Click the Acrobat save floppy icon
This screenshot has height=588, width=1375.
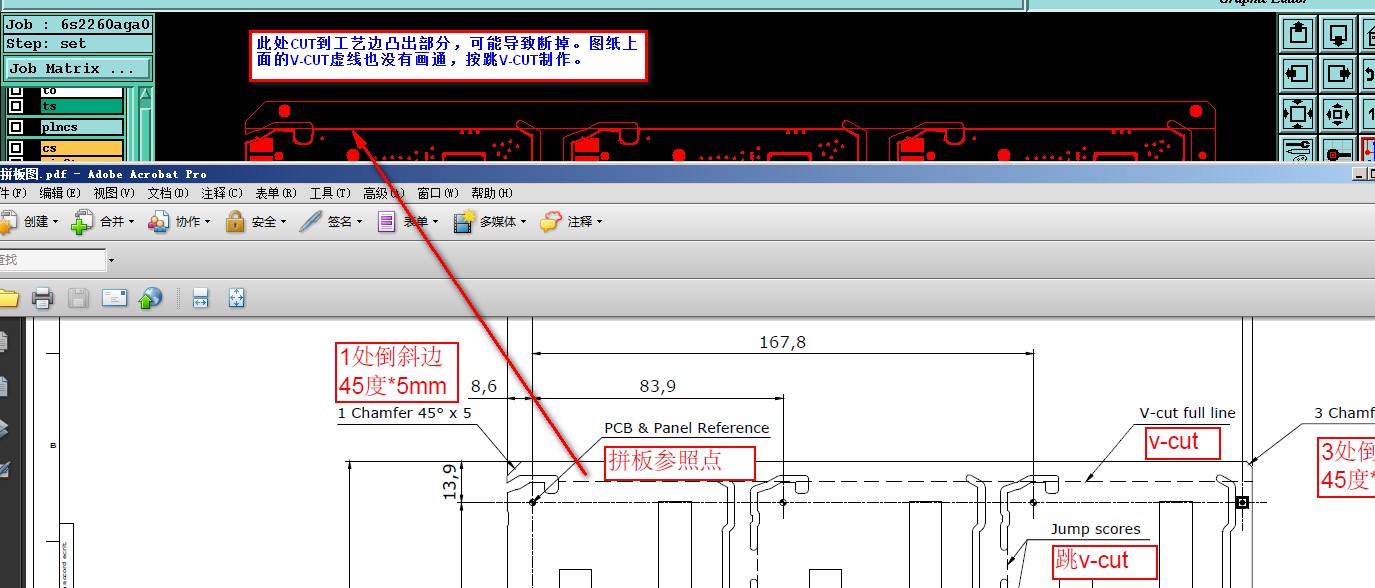tap(78, 298)
